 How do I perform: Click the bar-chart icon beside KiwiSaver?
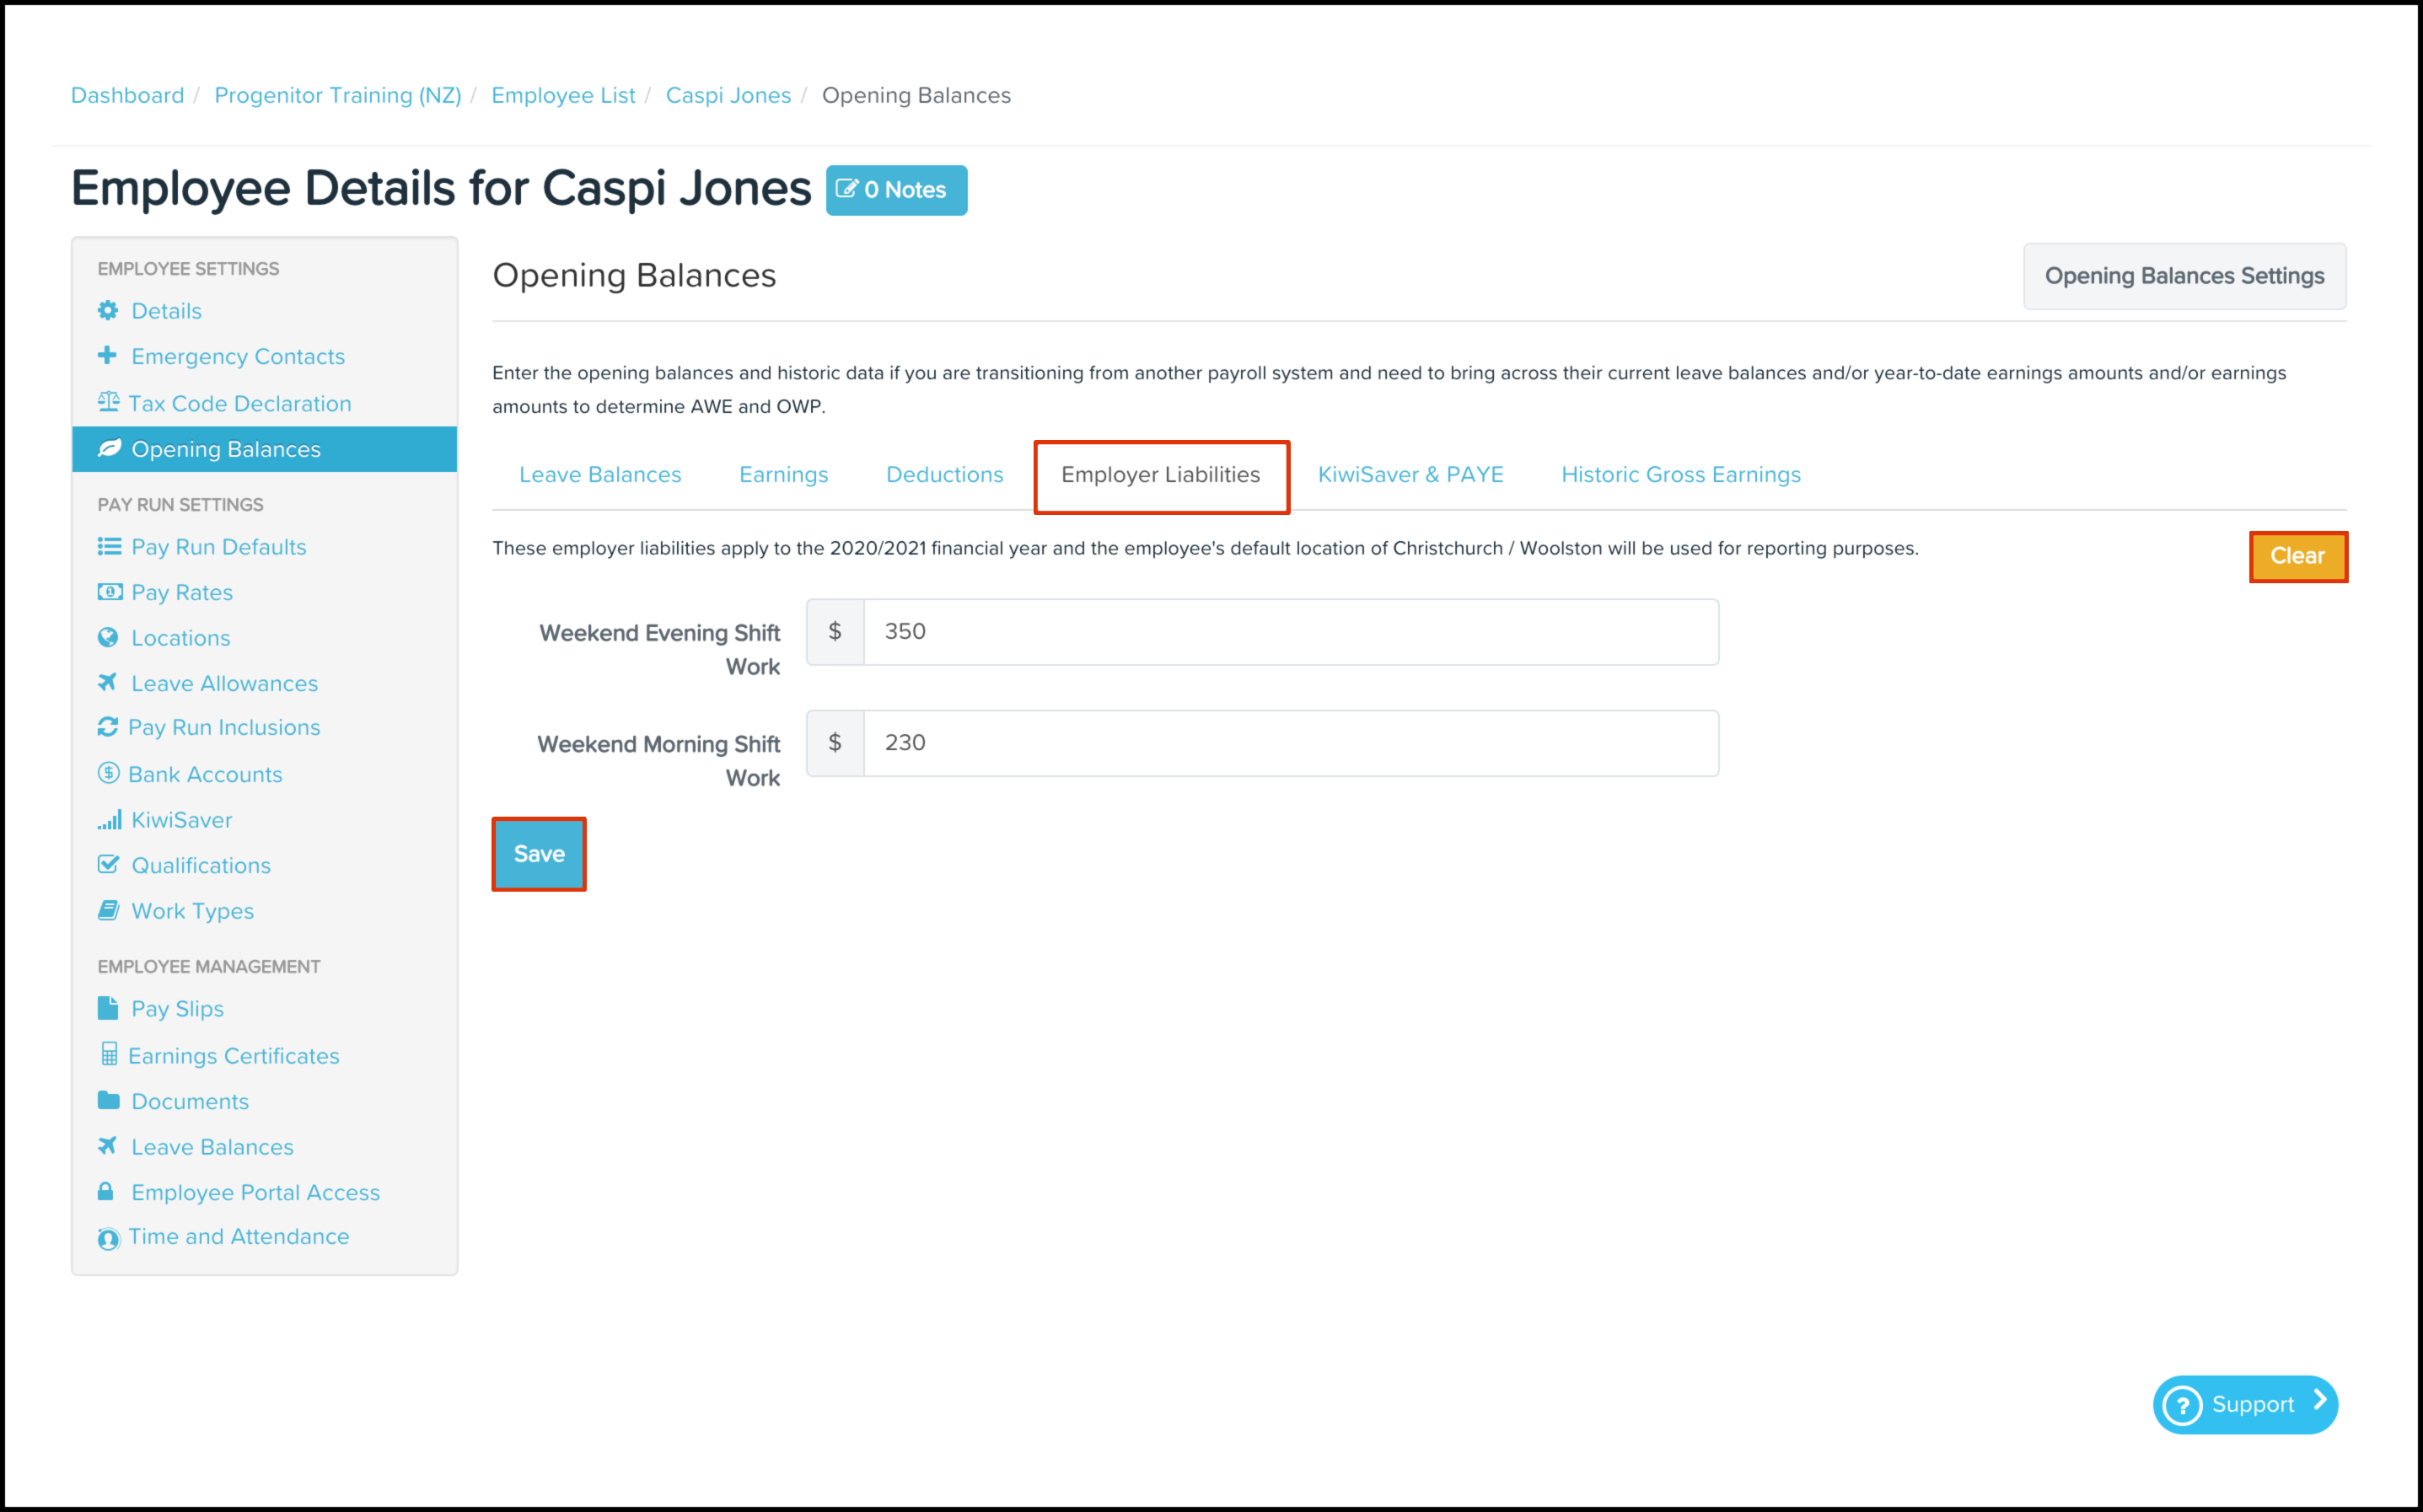click(108, 820)
